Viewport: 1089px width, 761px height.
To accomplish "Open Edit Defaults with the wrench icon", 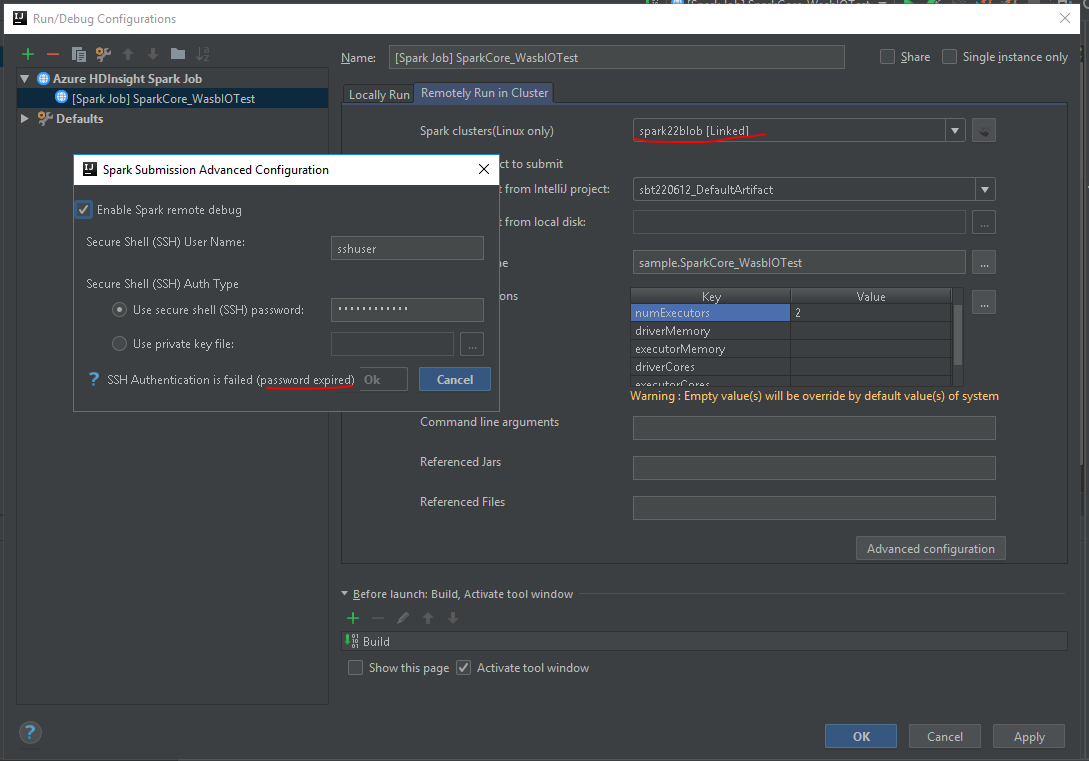I will [x=103, y=54].
